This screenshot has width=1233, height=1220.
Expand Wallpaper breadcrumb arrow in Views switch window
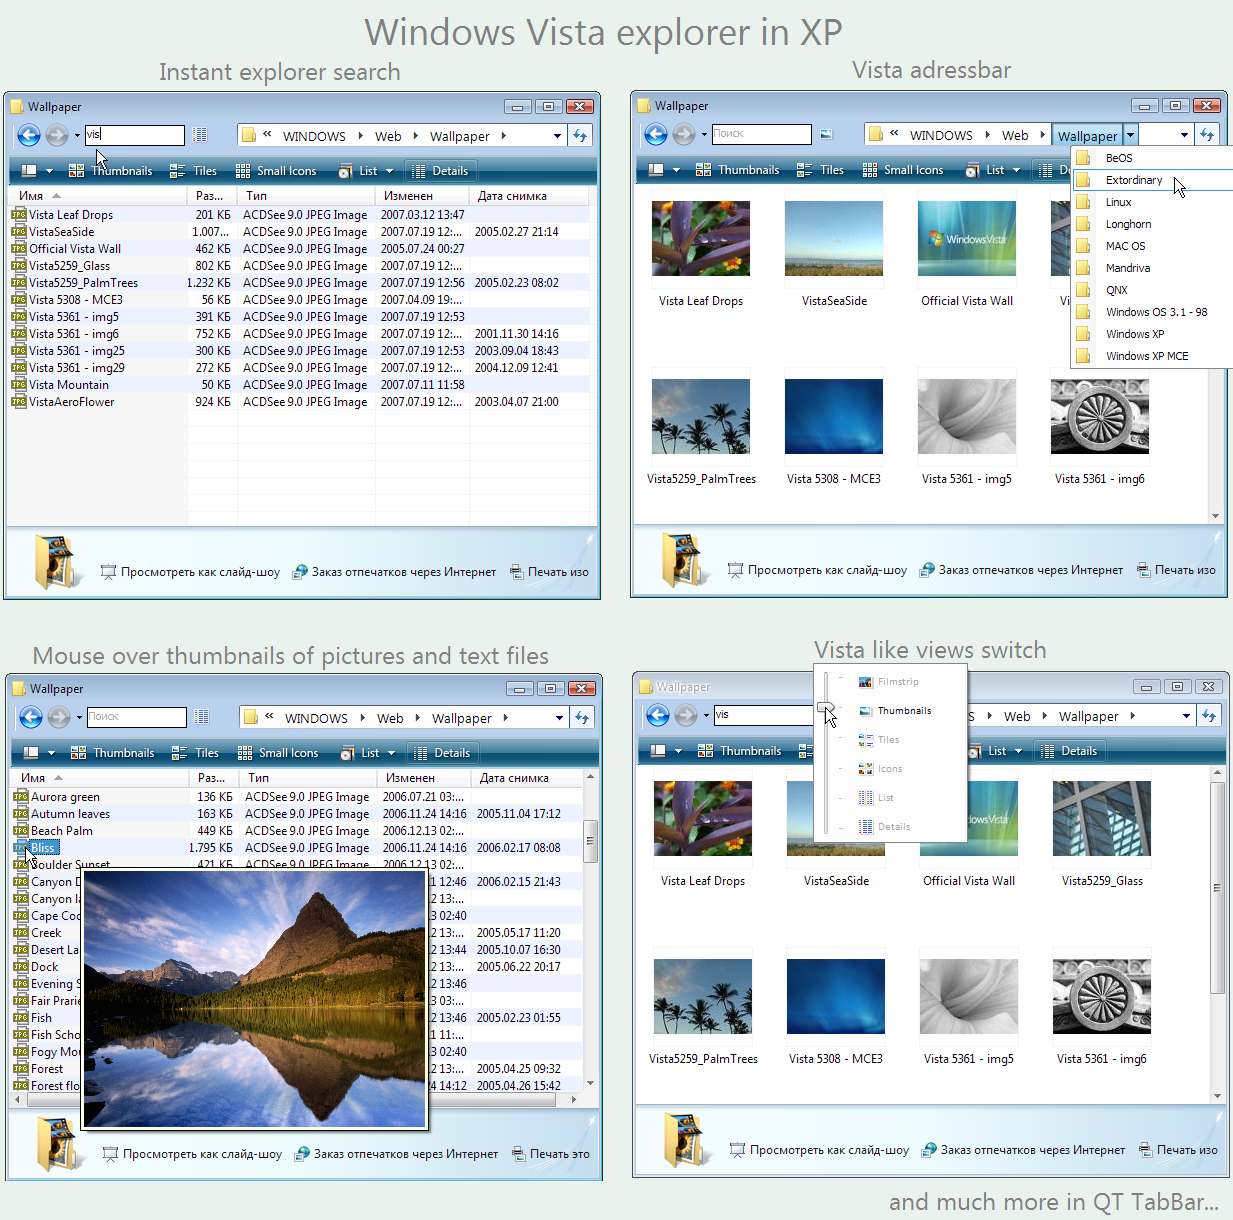tap(1132, 716)
